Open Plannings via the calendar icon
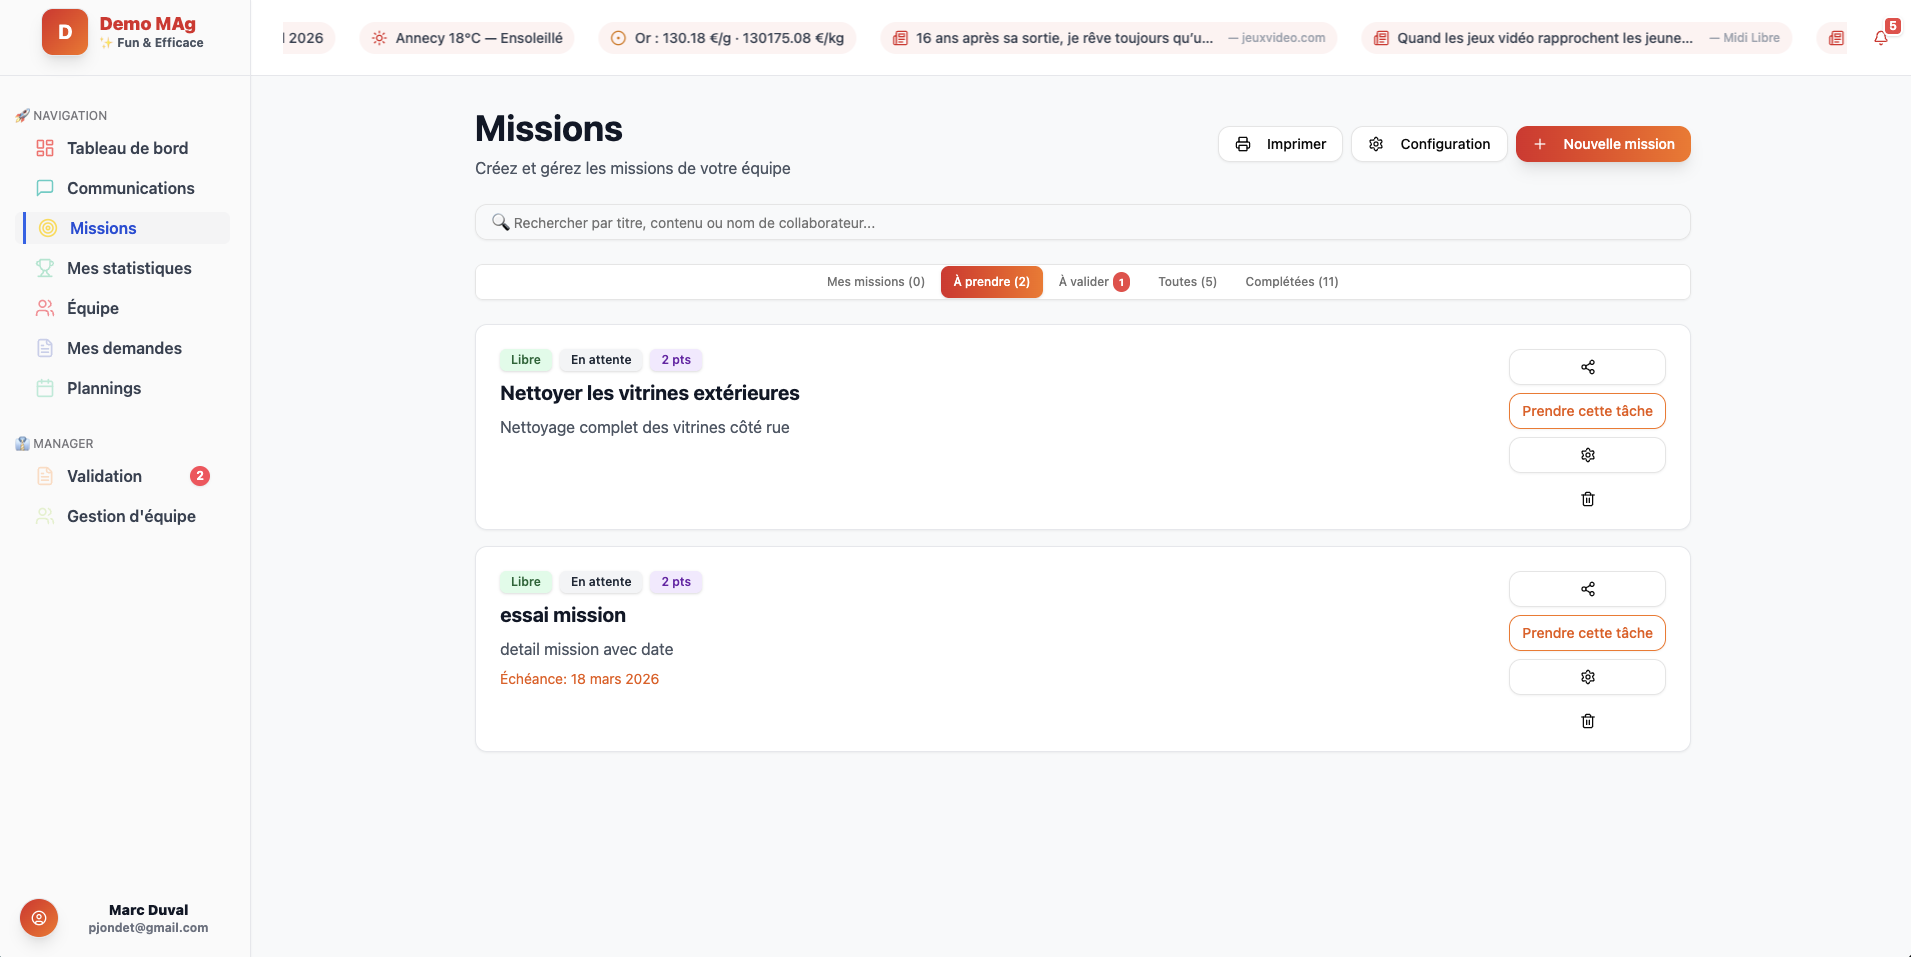Viewport: 1911px width, 957px height. pos(45,388)
